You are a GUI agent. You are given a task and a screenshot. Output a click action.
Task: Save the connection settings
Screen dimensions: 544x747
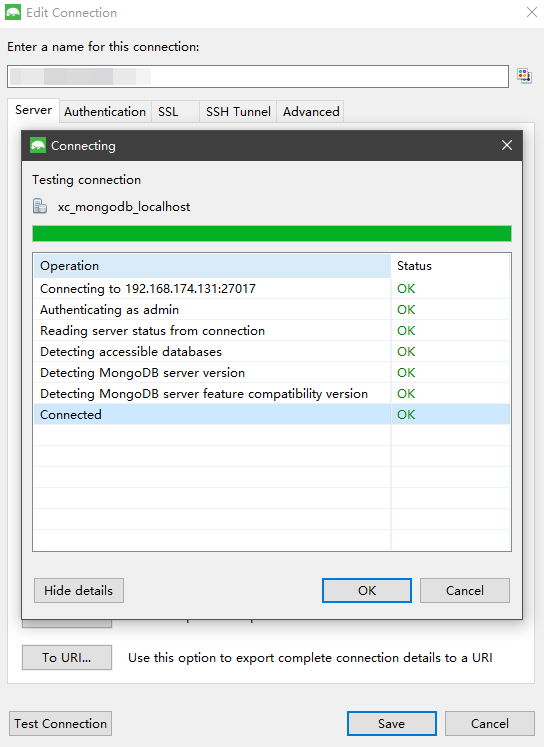[x=392, y=724]
